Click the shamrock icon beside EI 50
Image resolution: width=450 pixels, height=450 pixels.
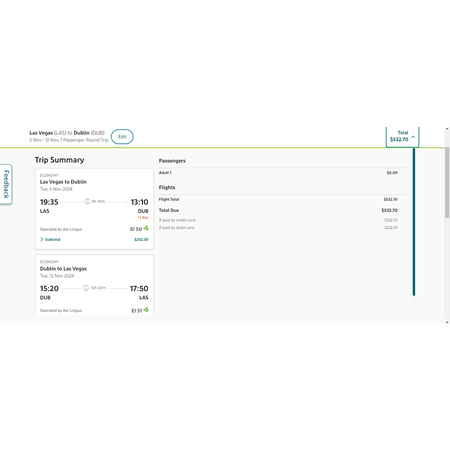click(x=146, y=228)
